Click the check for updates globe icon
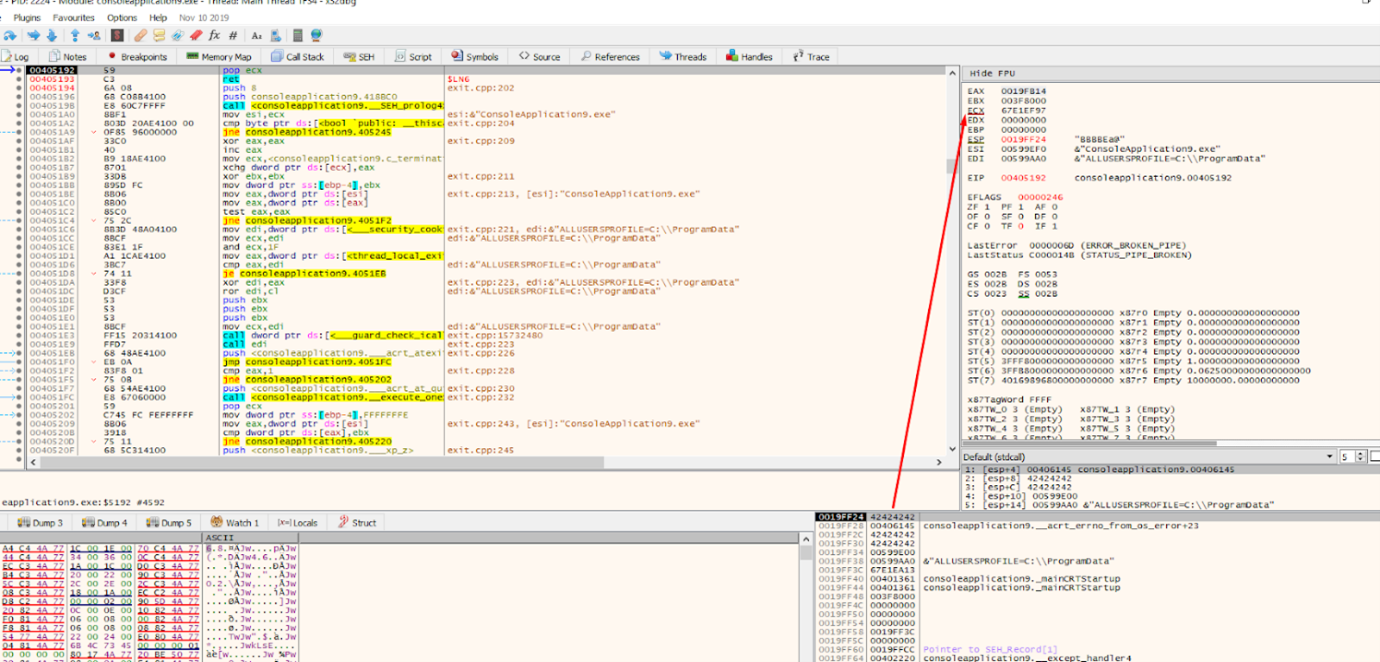 point(316,36)
